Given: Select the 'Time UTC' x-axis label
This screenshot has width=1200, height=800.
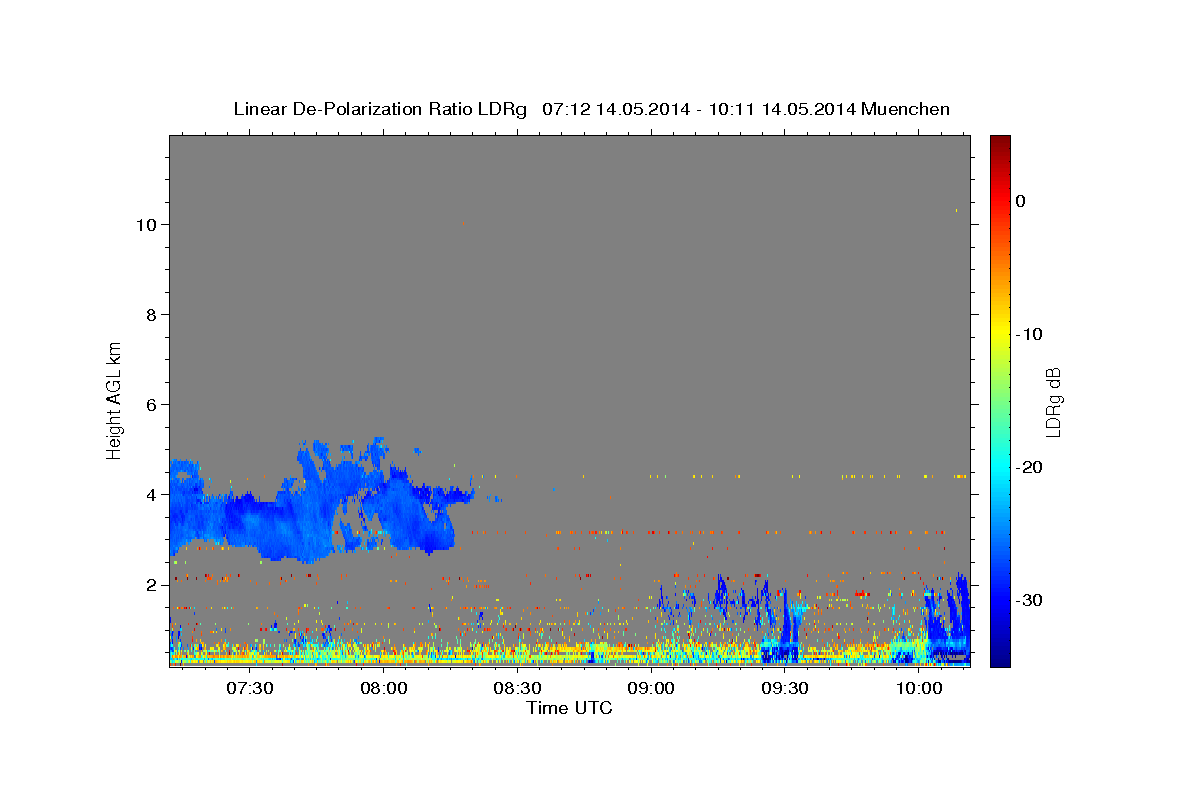Looking at the screenshot, I should tap(570, 708).
